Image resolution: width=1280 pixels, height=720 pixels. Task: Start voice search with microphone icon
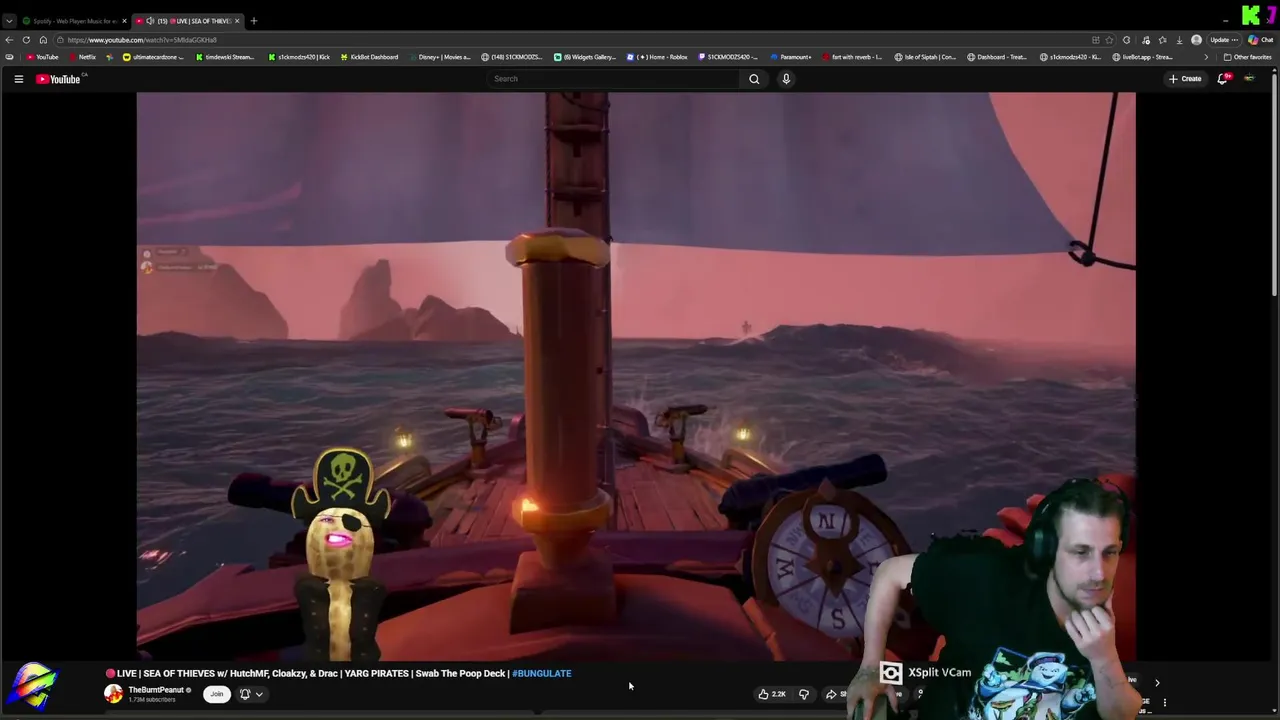[x=786, y=79]
